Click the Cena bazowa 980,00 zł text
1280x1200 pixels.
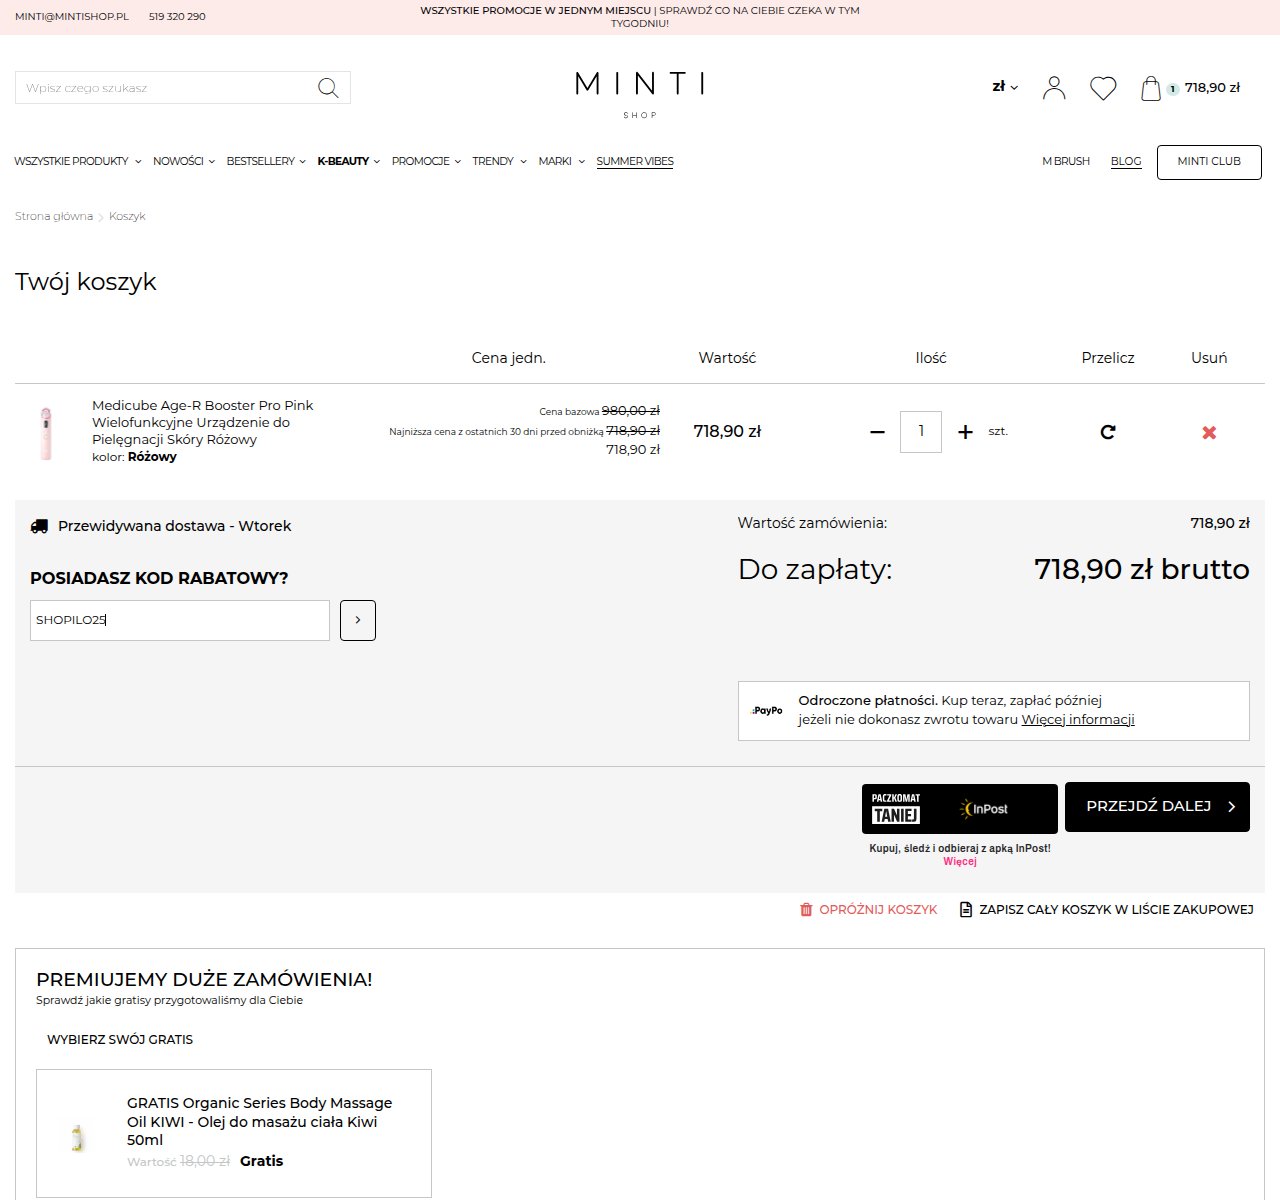599,411
